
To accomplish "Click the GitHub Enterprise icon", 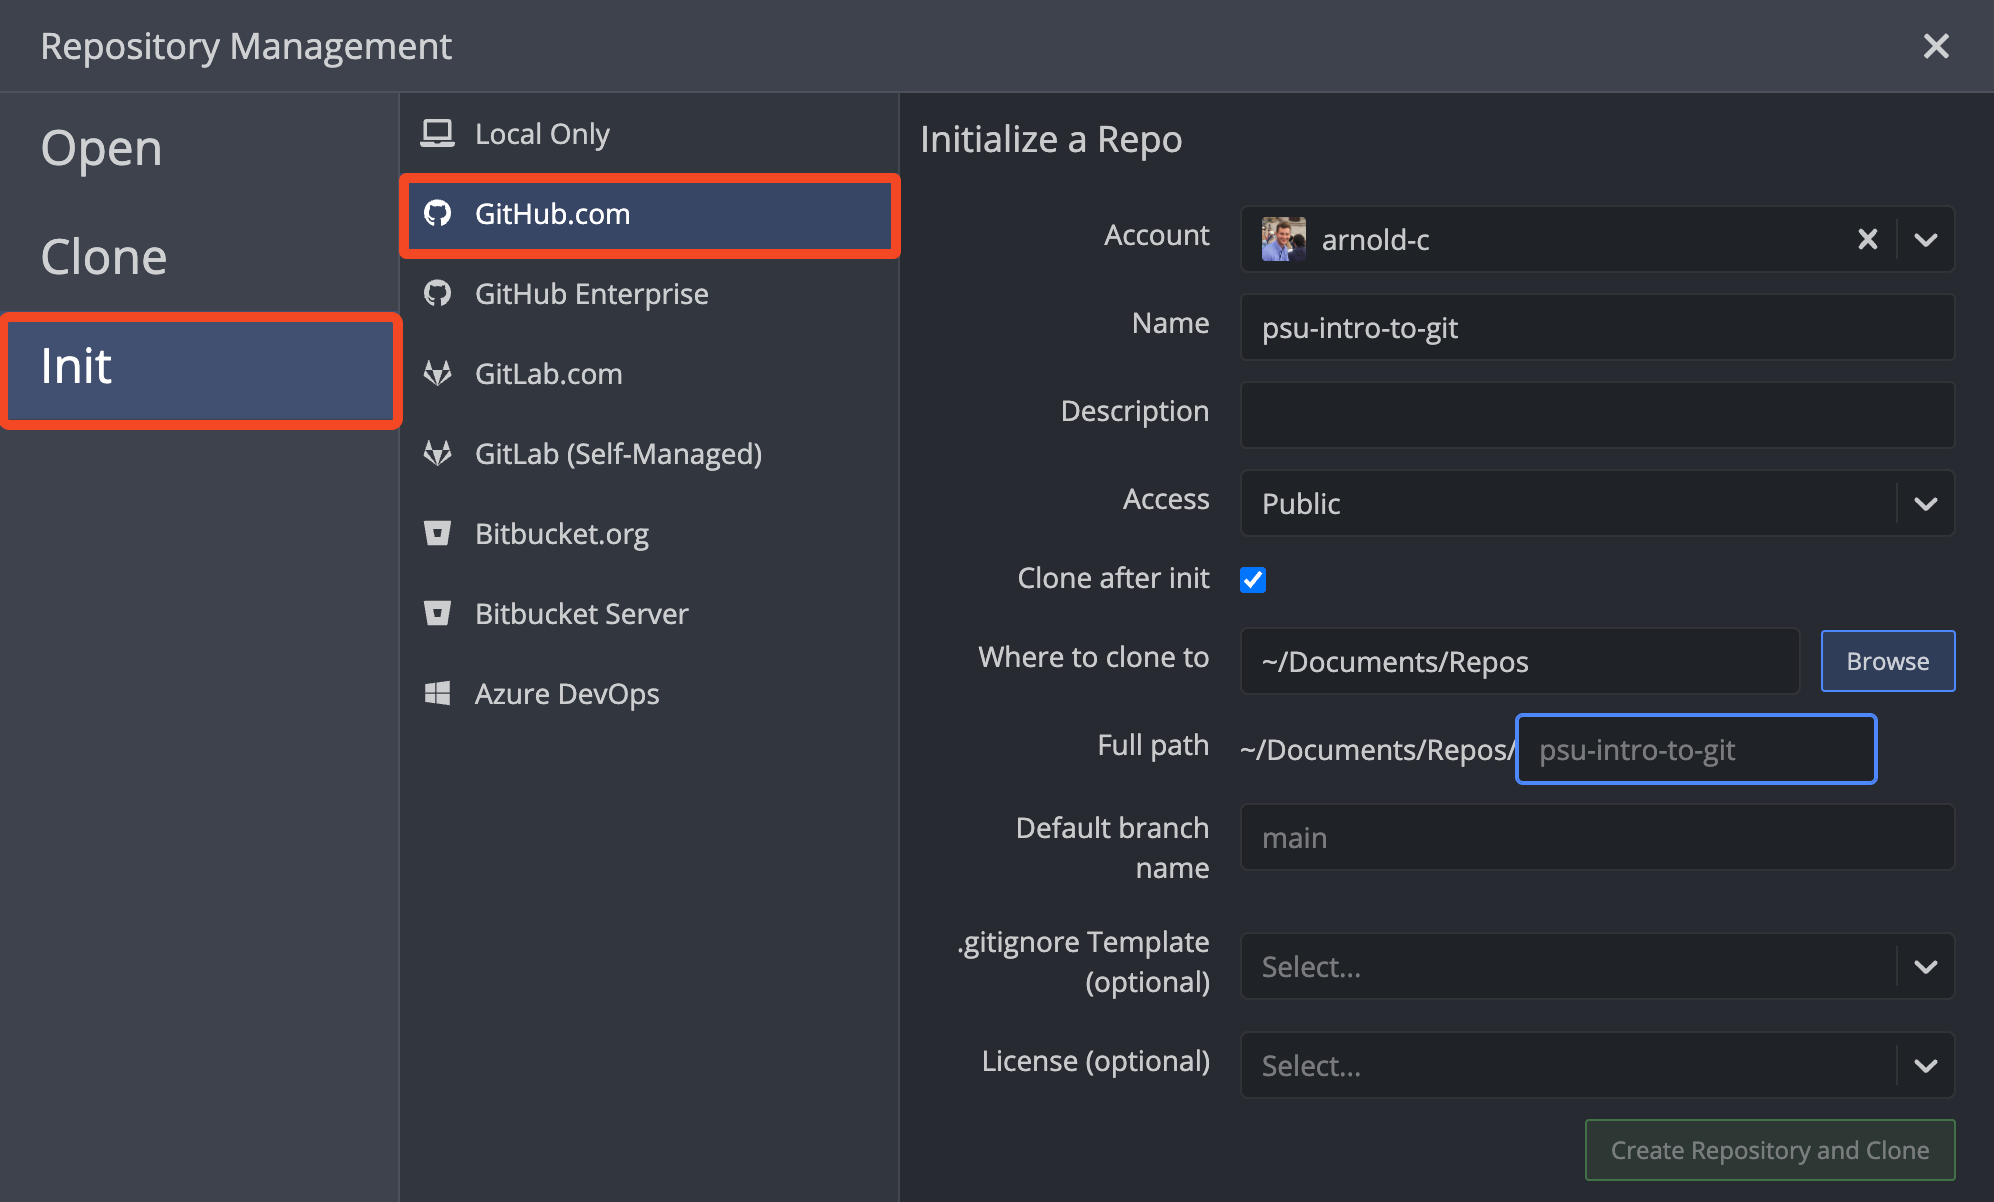I will point(437,293).
